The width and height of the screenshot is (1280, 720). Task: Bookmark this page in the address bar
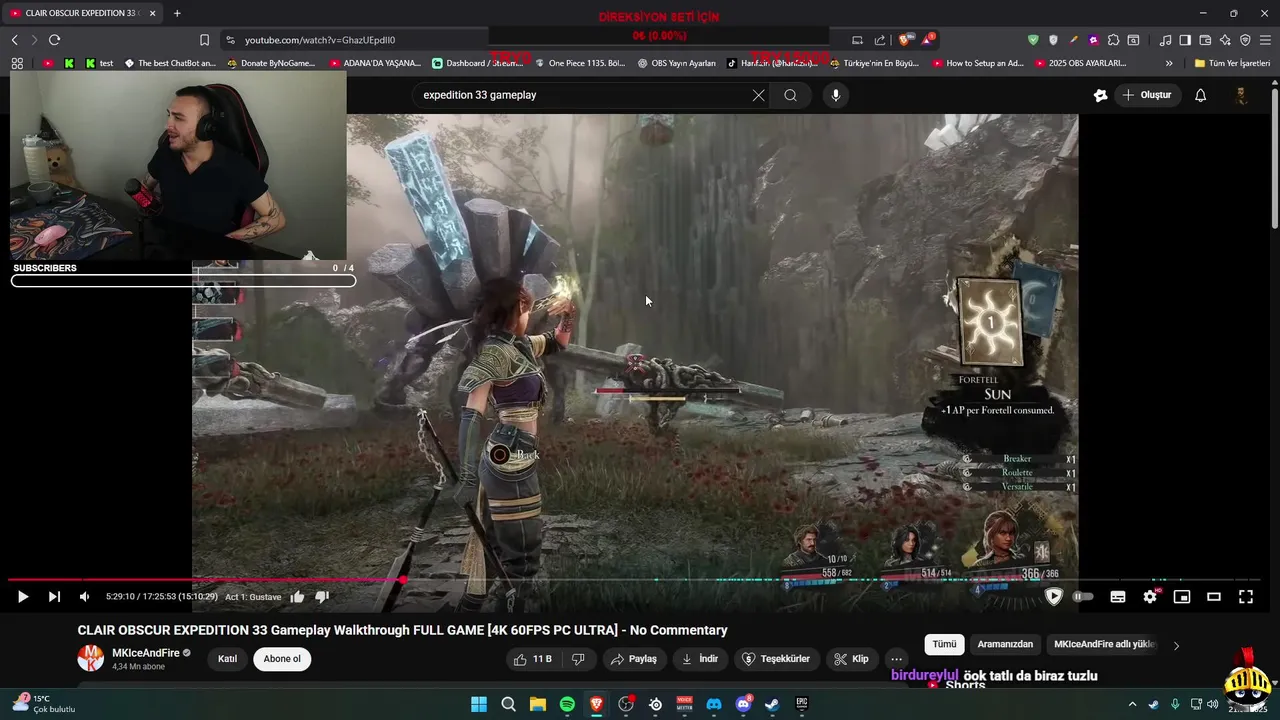204,40
